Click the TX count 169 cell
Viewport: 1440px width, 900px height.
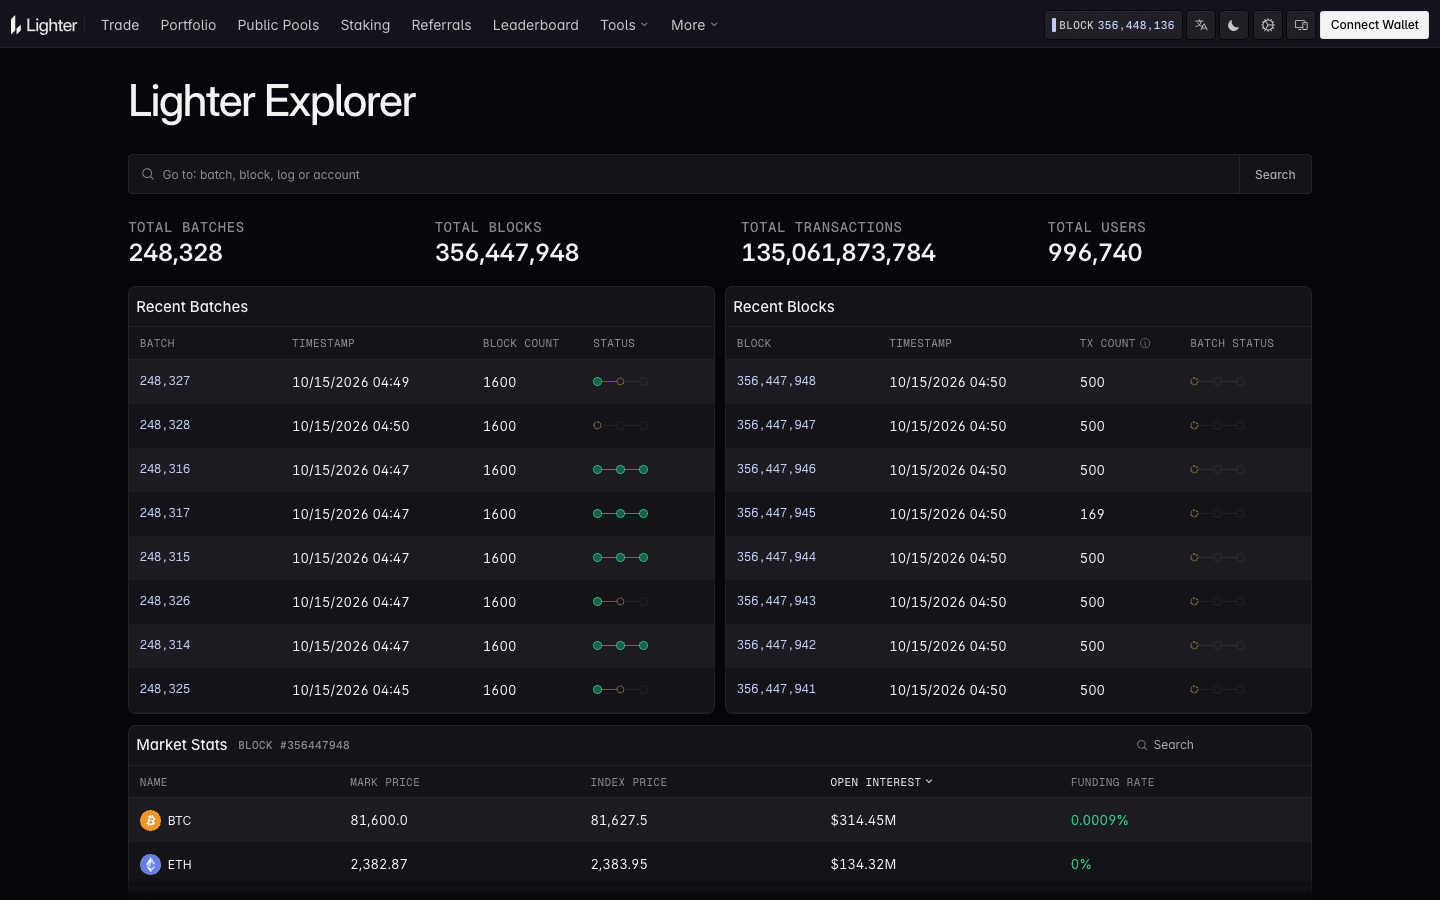pyautogui.click(x=1092, y=514)
